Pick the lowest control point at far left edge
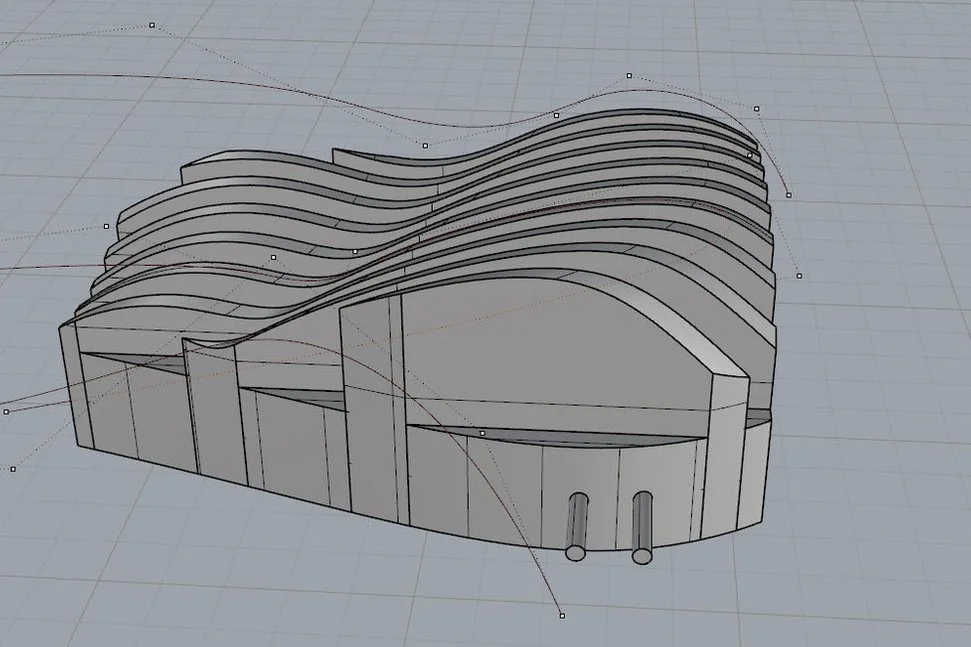 tap(13, 469)
